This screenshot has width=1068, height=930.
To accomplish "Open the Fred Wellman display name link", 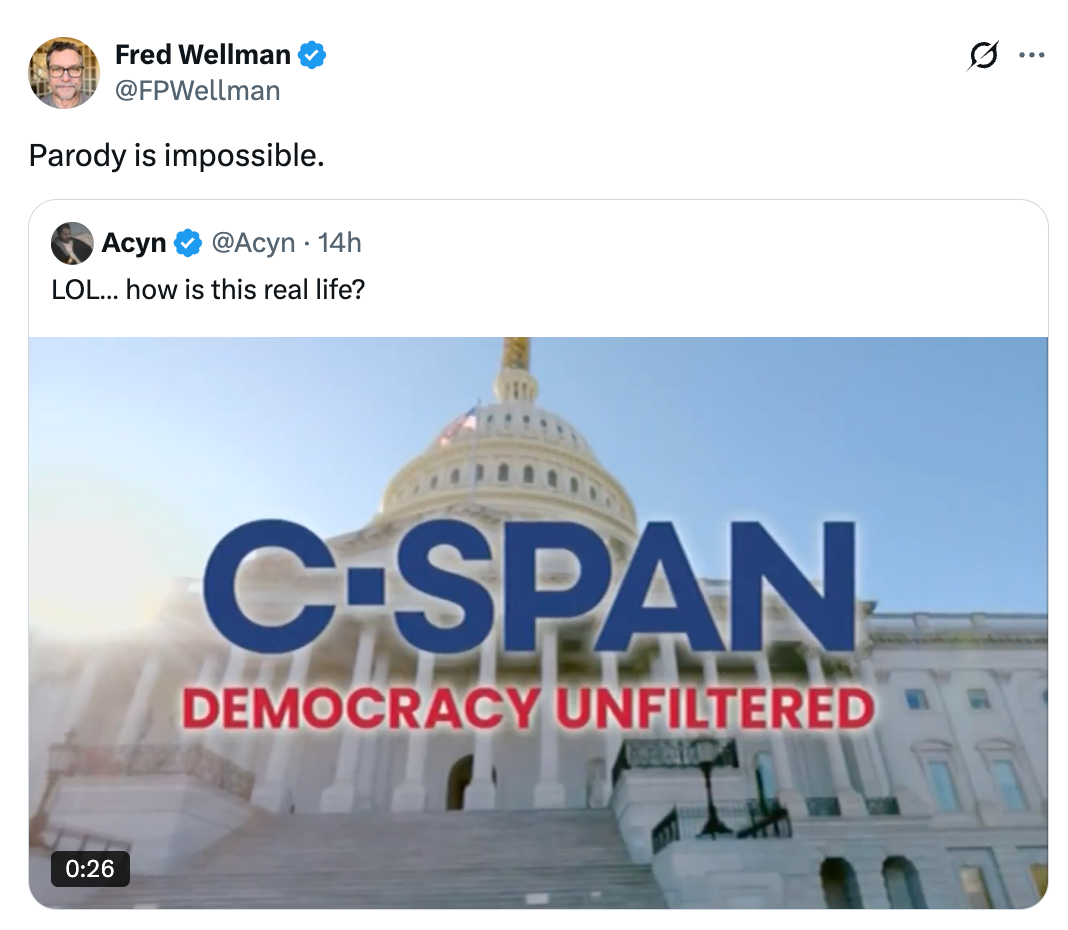I will click(x=203, y=55).
